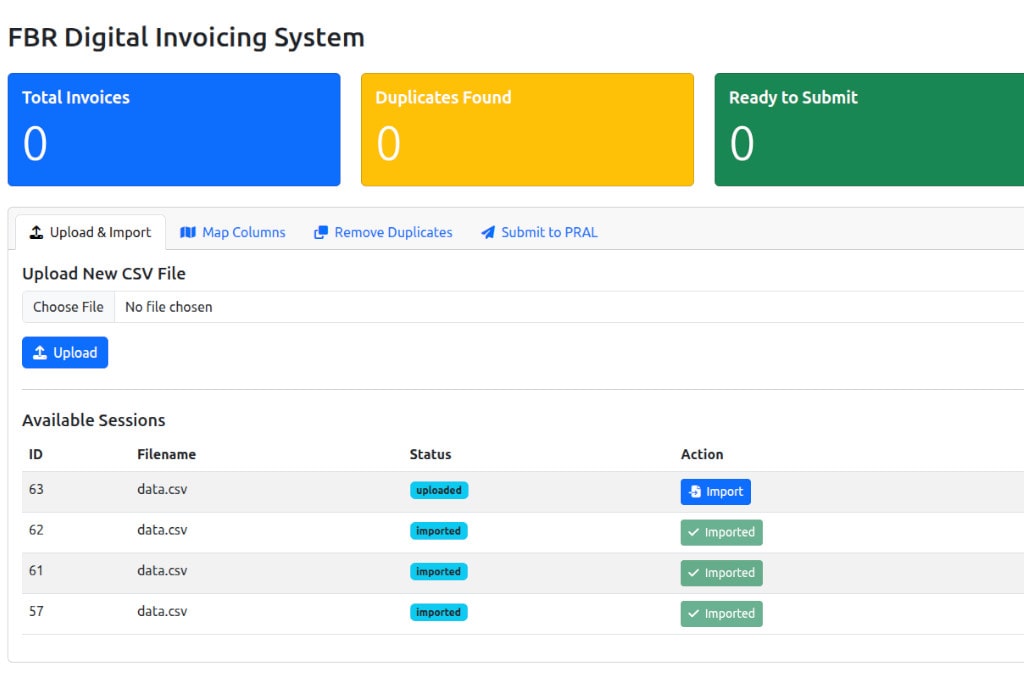Click the upload icon in Upload & Import tab
Screen dimensions: 1024x683
(37, 232)
